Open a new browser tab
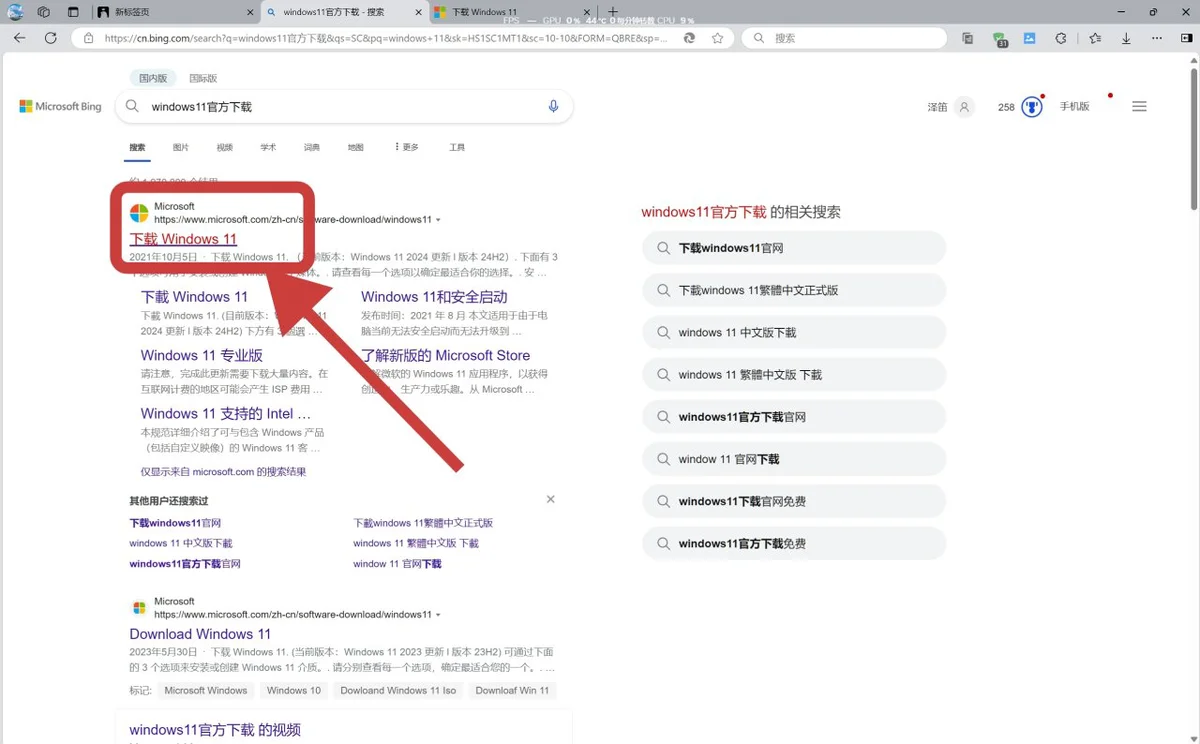The height and width of the screenshot is (744, 1200). [x=613, y=12]
